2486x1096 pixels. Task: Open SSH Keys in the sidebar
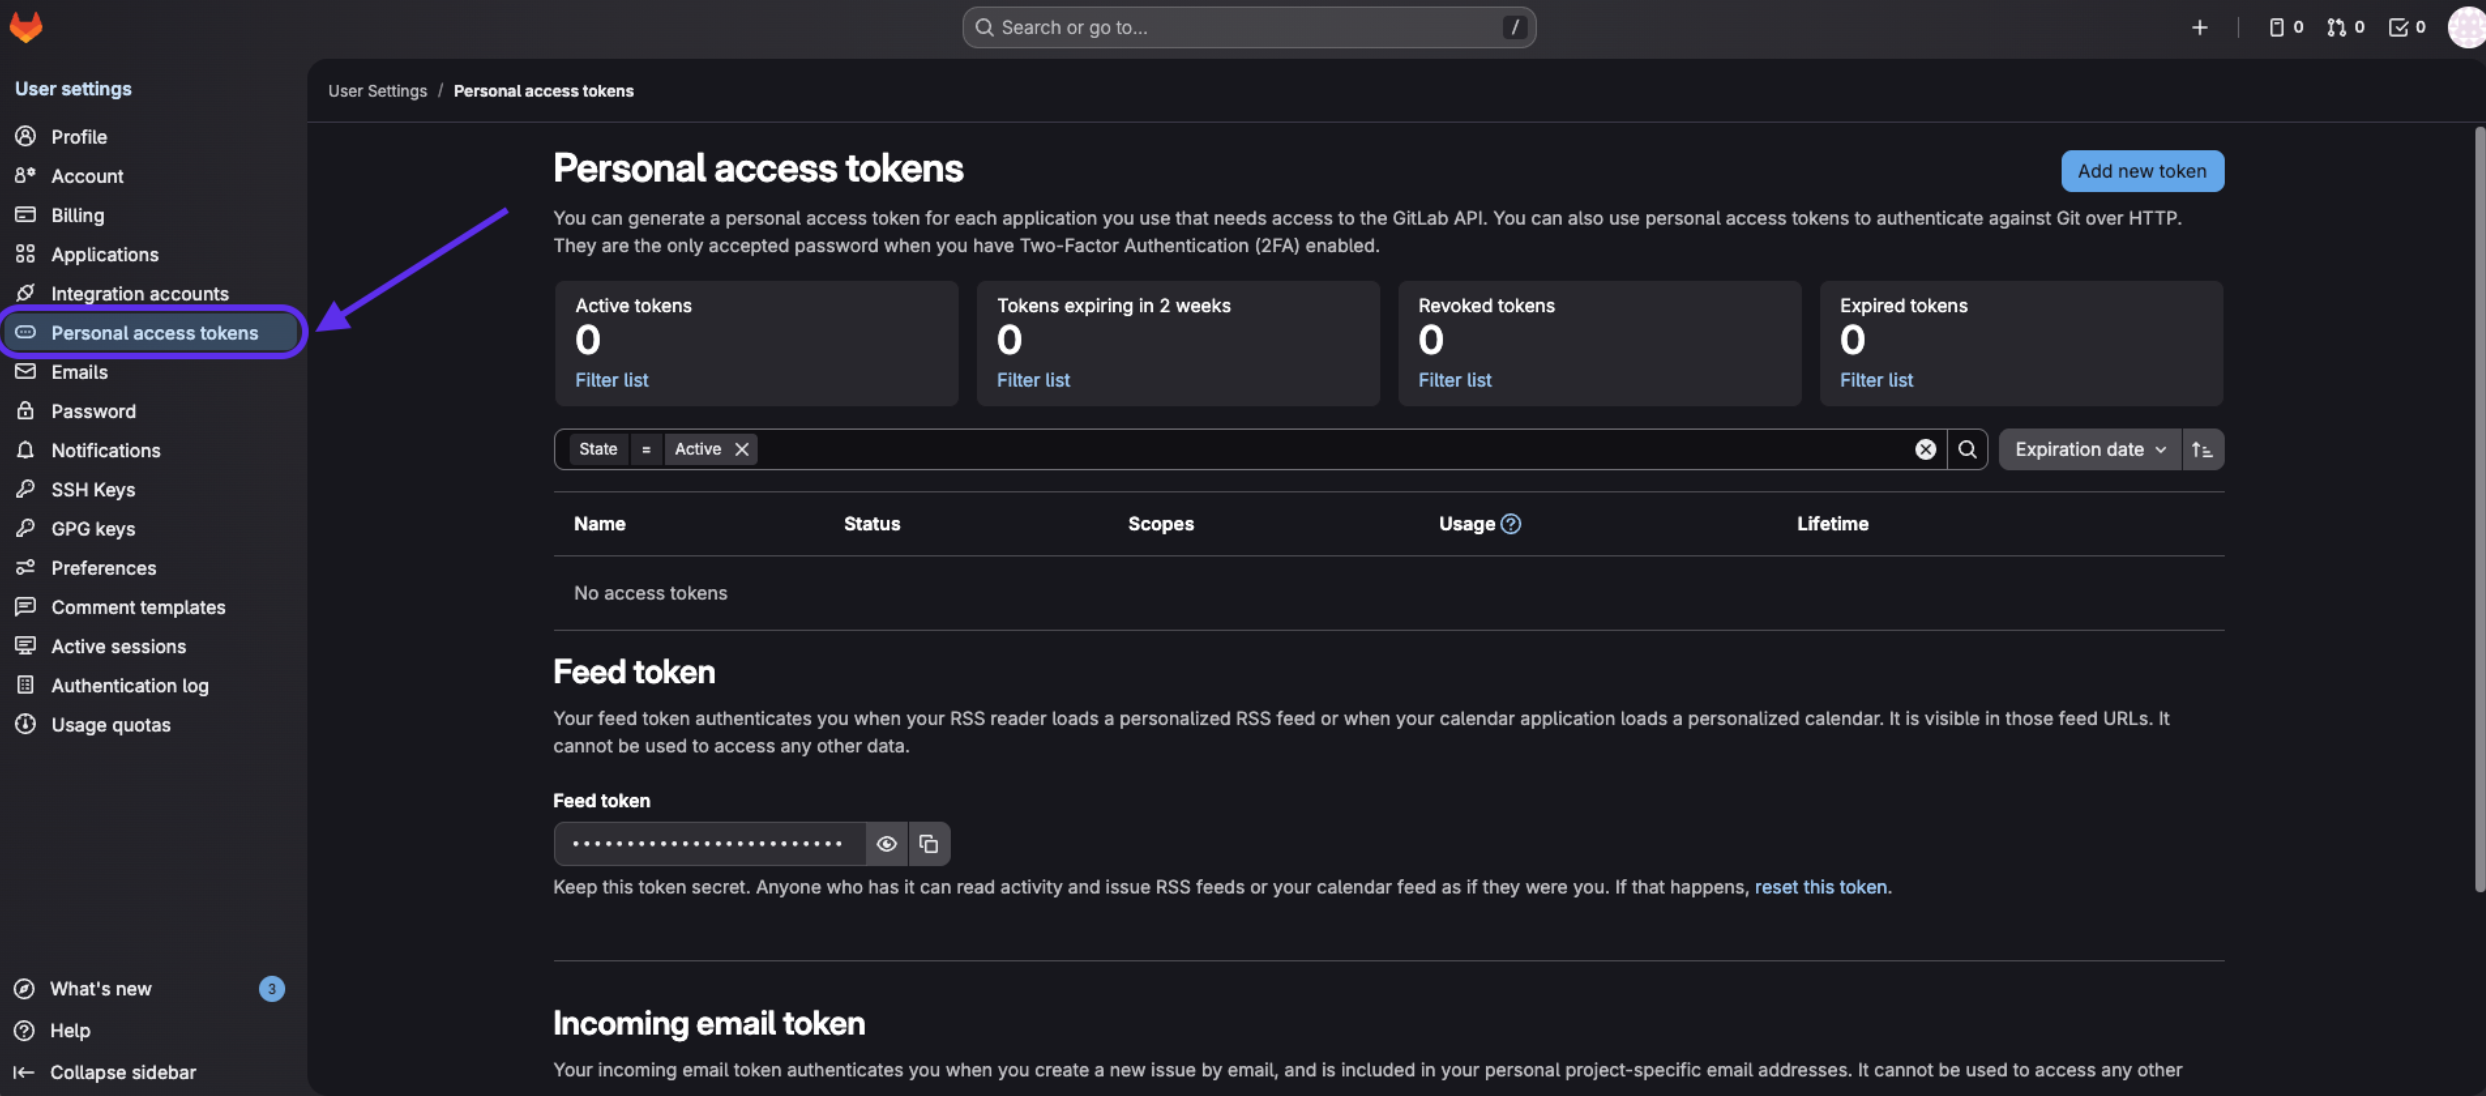(x=93, y=489)
